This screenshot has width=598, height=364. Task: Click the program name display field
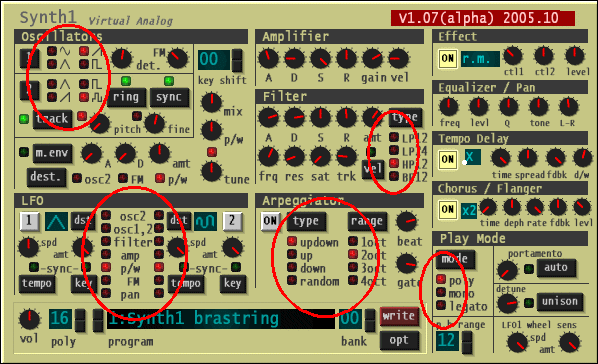click(x=221, y=319)
